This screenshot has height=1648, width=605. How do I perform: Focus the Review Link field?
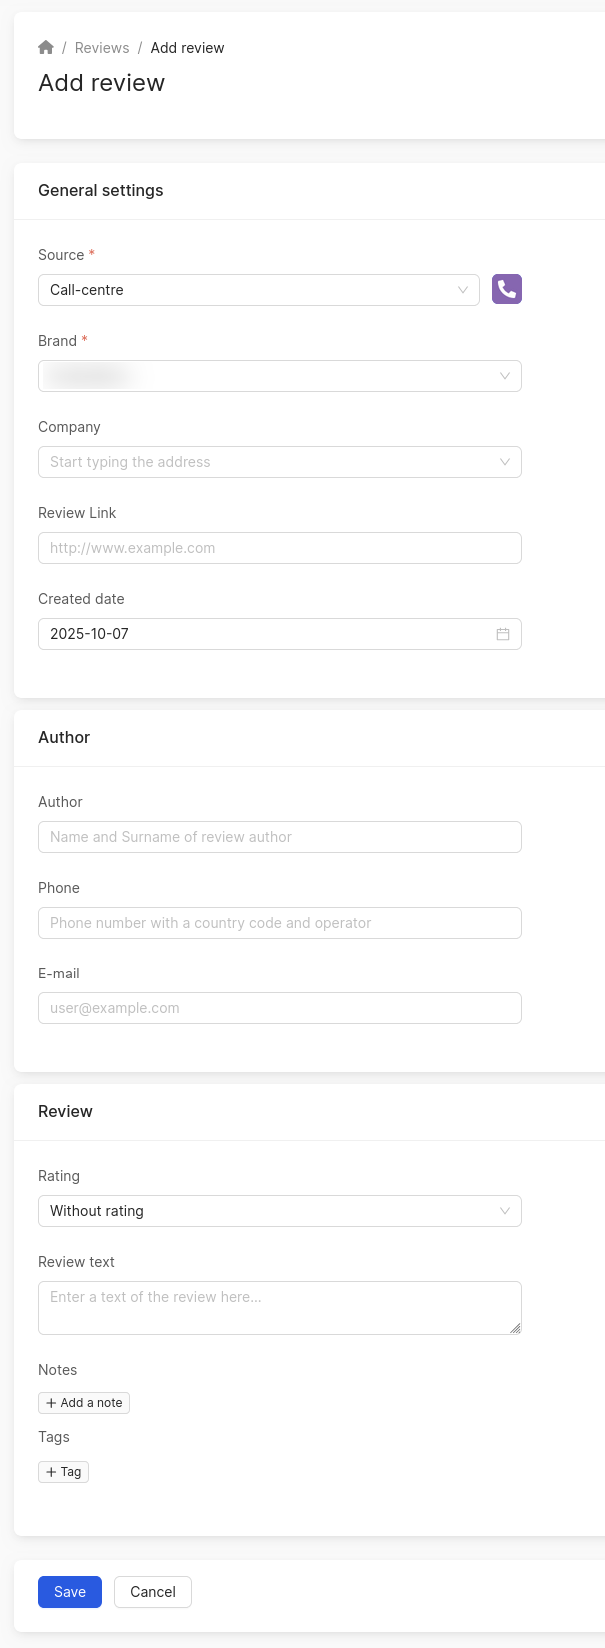point(280,548)
